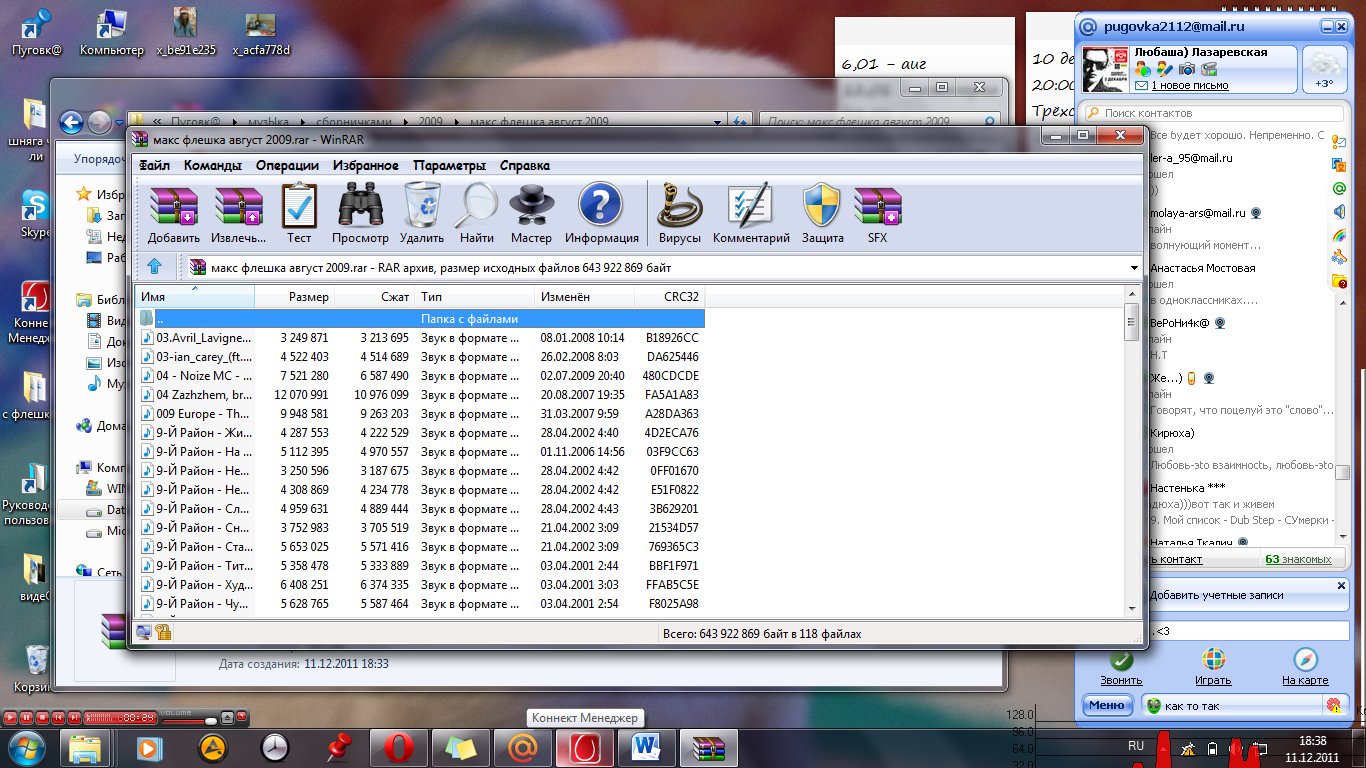Click the Звонить link in Agent
Image resolution: width=1366 pixels, height=768 pixels.
tap(1121, 680)
